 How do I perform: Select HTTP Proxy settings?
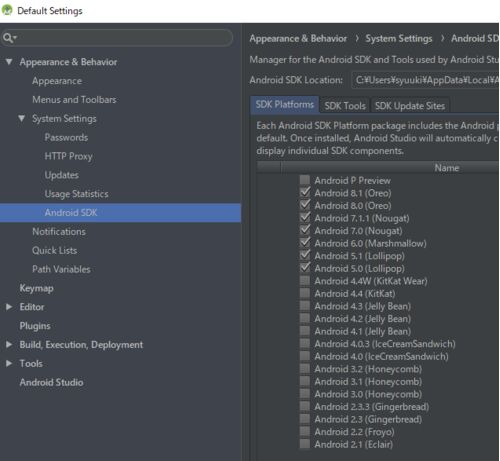click(x=69, y=156)
